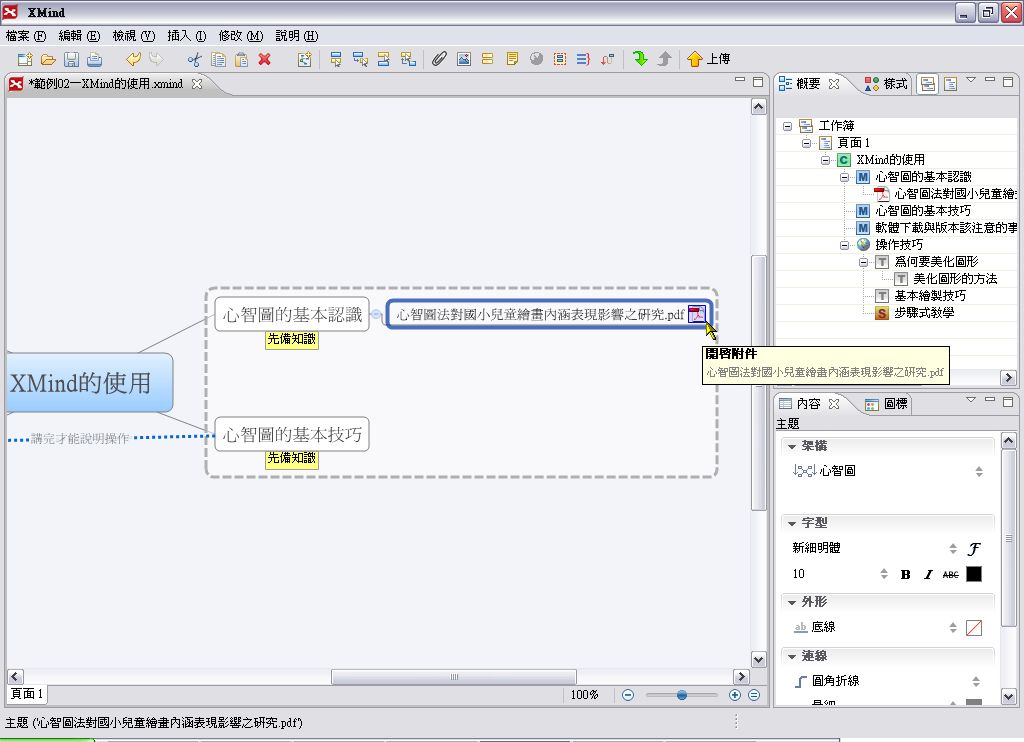1024x742 pixels.
Task: Click the shape fill color swatch
Action: [x=974, y=628]
